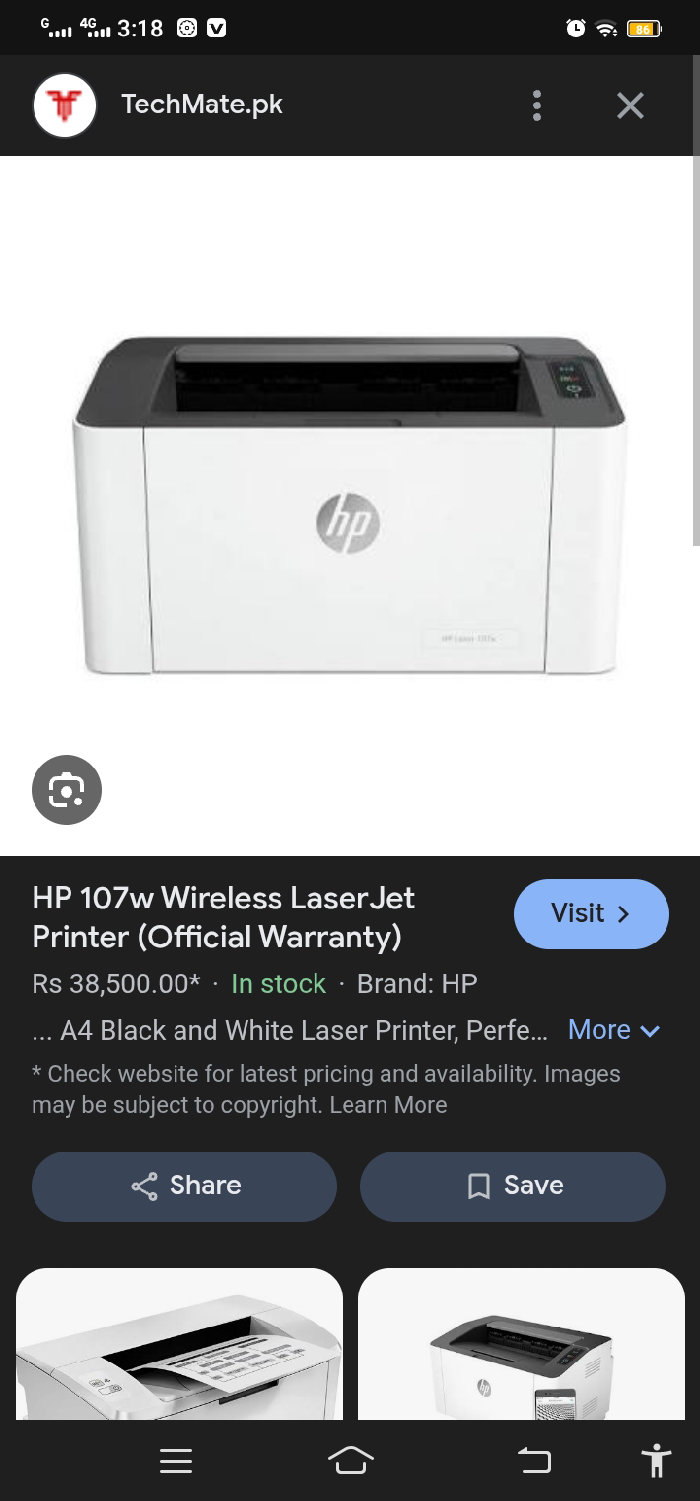
Task: Tap the TechMate.pk source name
Action: tap(202, 104)
